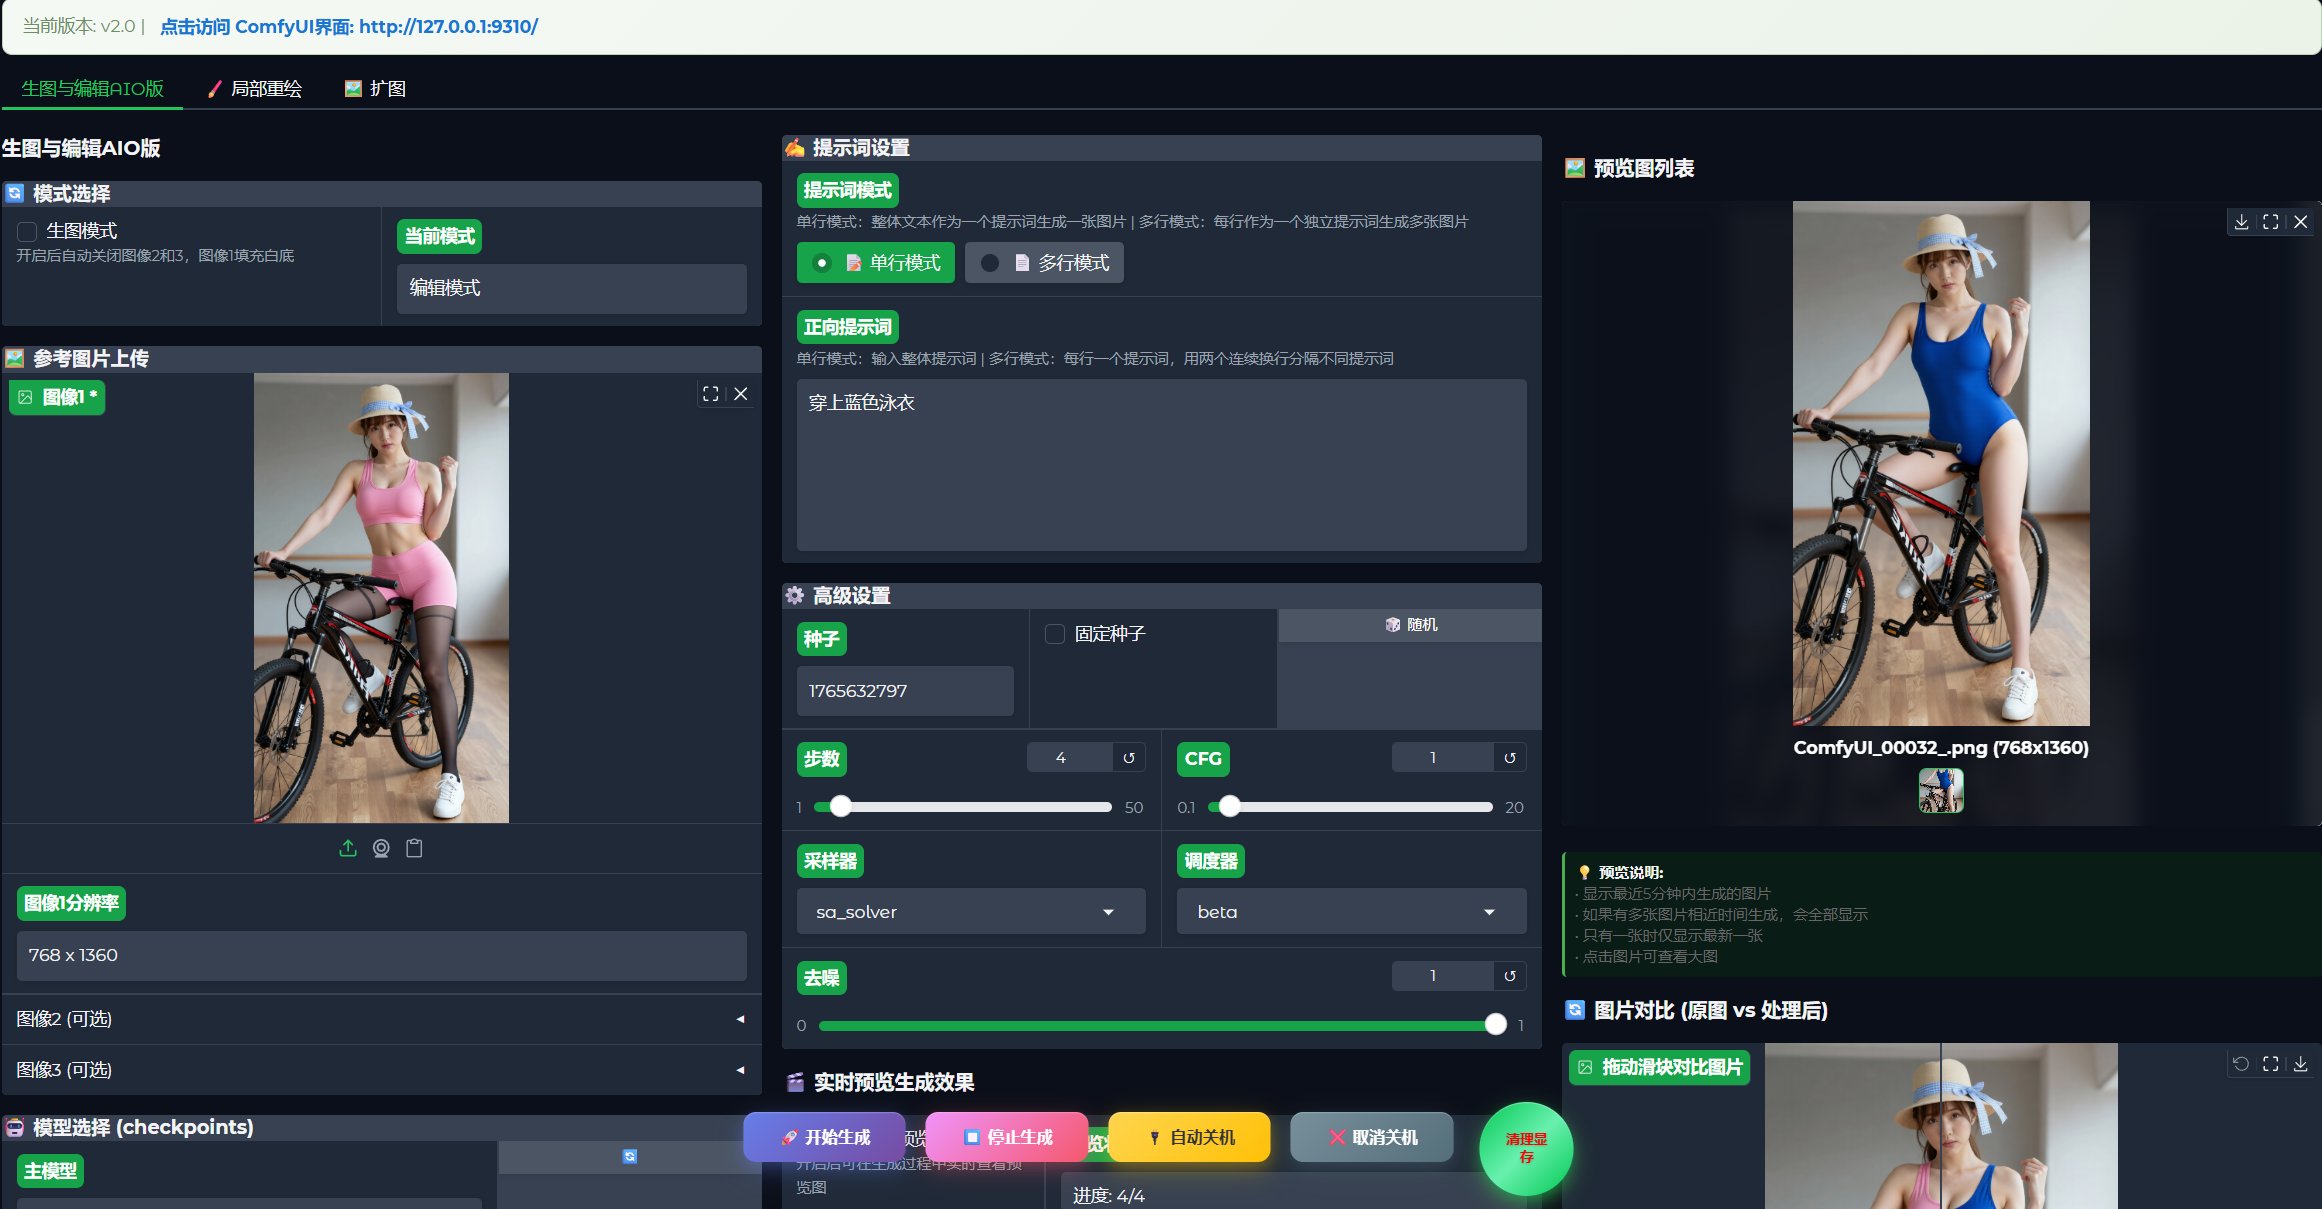Click refresh icon in model selection
This screenshot has height=1209, width=2322.
630,1157
